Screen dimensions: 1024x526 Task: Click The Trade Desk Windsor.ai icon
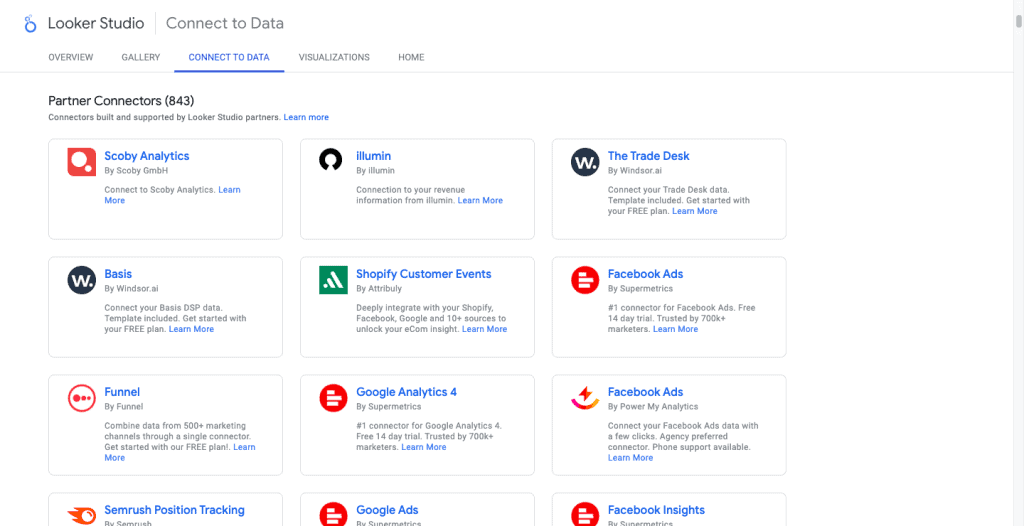[x=585, y=162]
